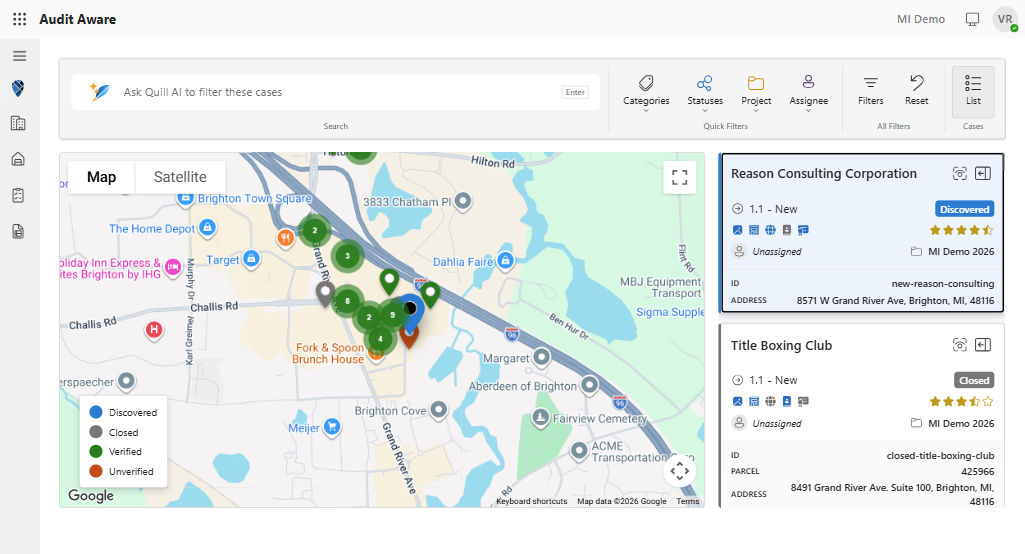The image size is (1025, 554).
Task: Click the Reason Consulting Corporation card title
Action: coord(824,173)
